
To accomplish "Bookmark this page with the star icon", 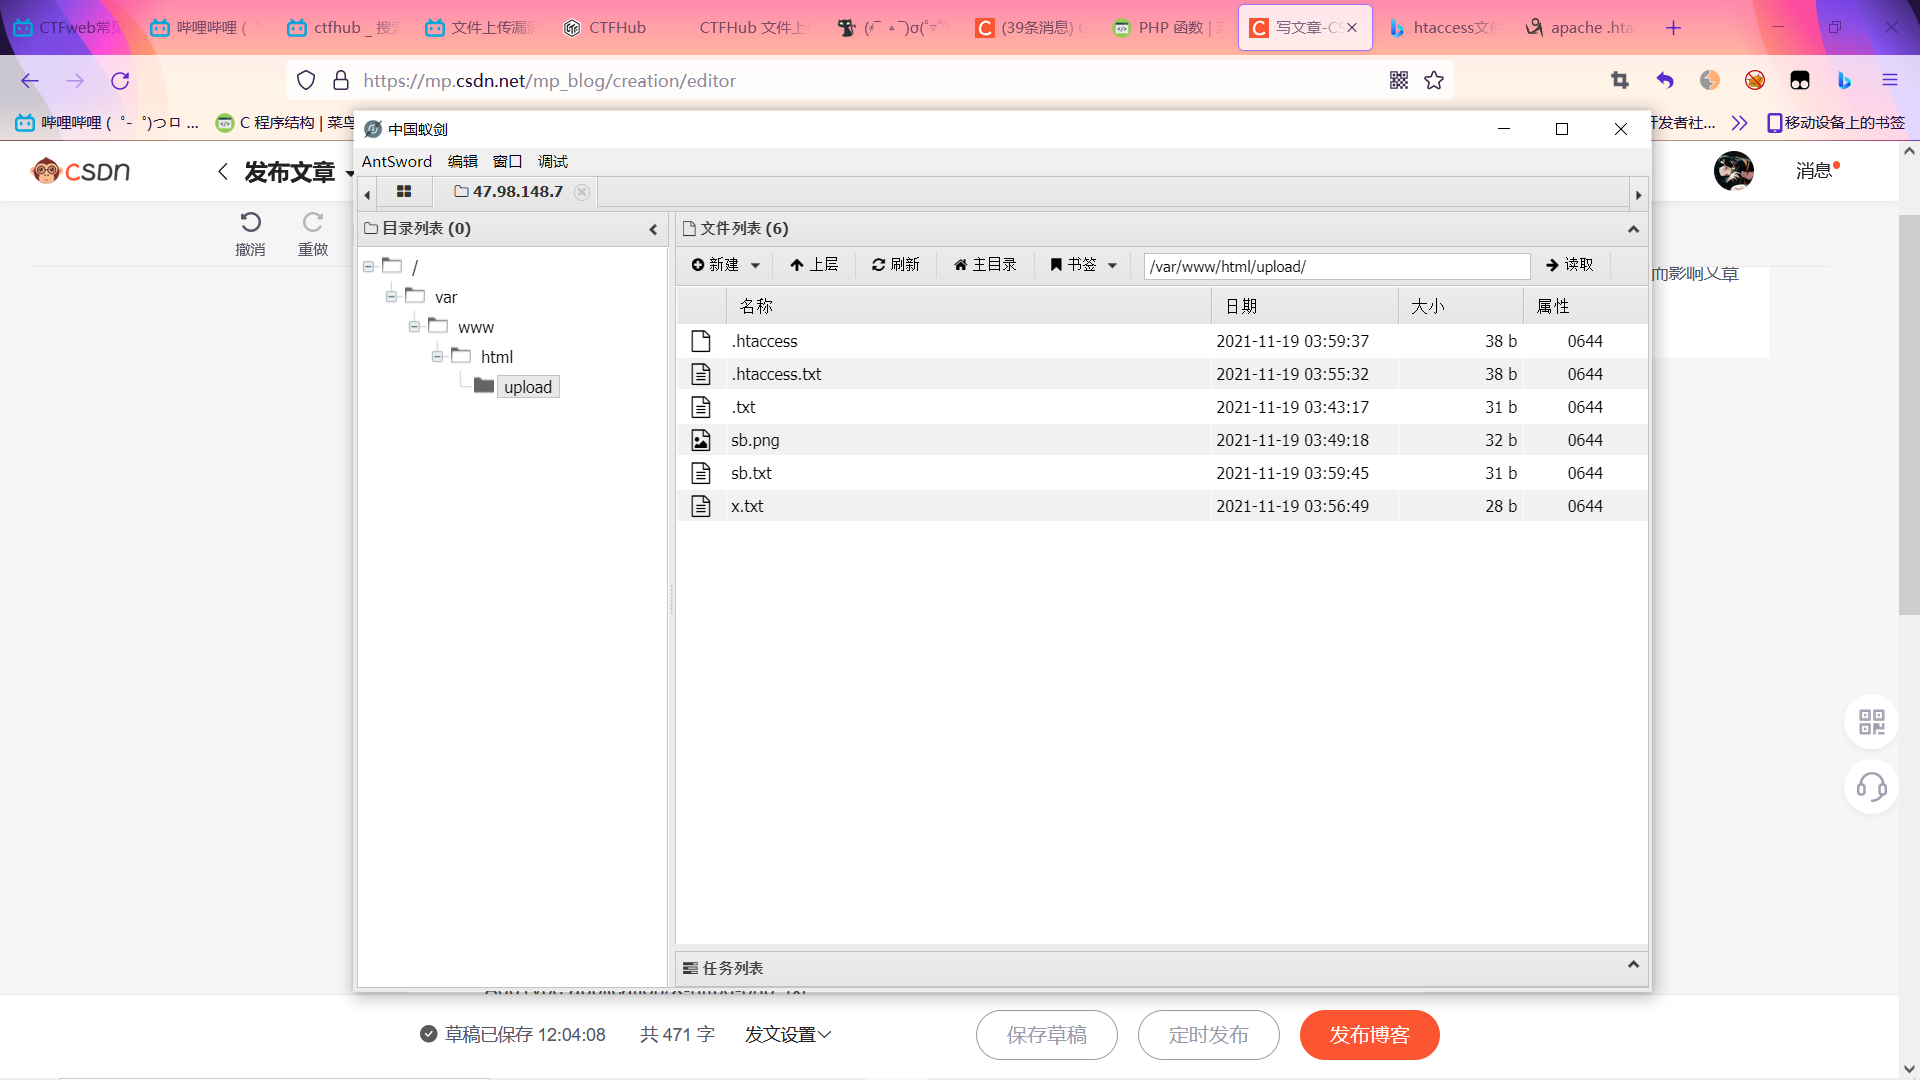I will coord(1434,81).
